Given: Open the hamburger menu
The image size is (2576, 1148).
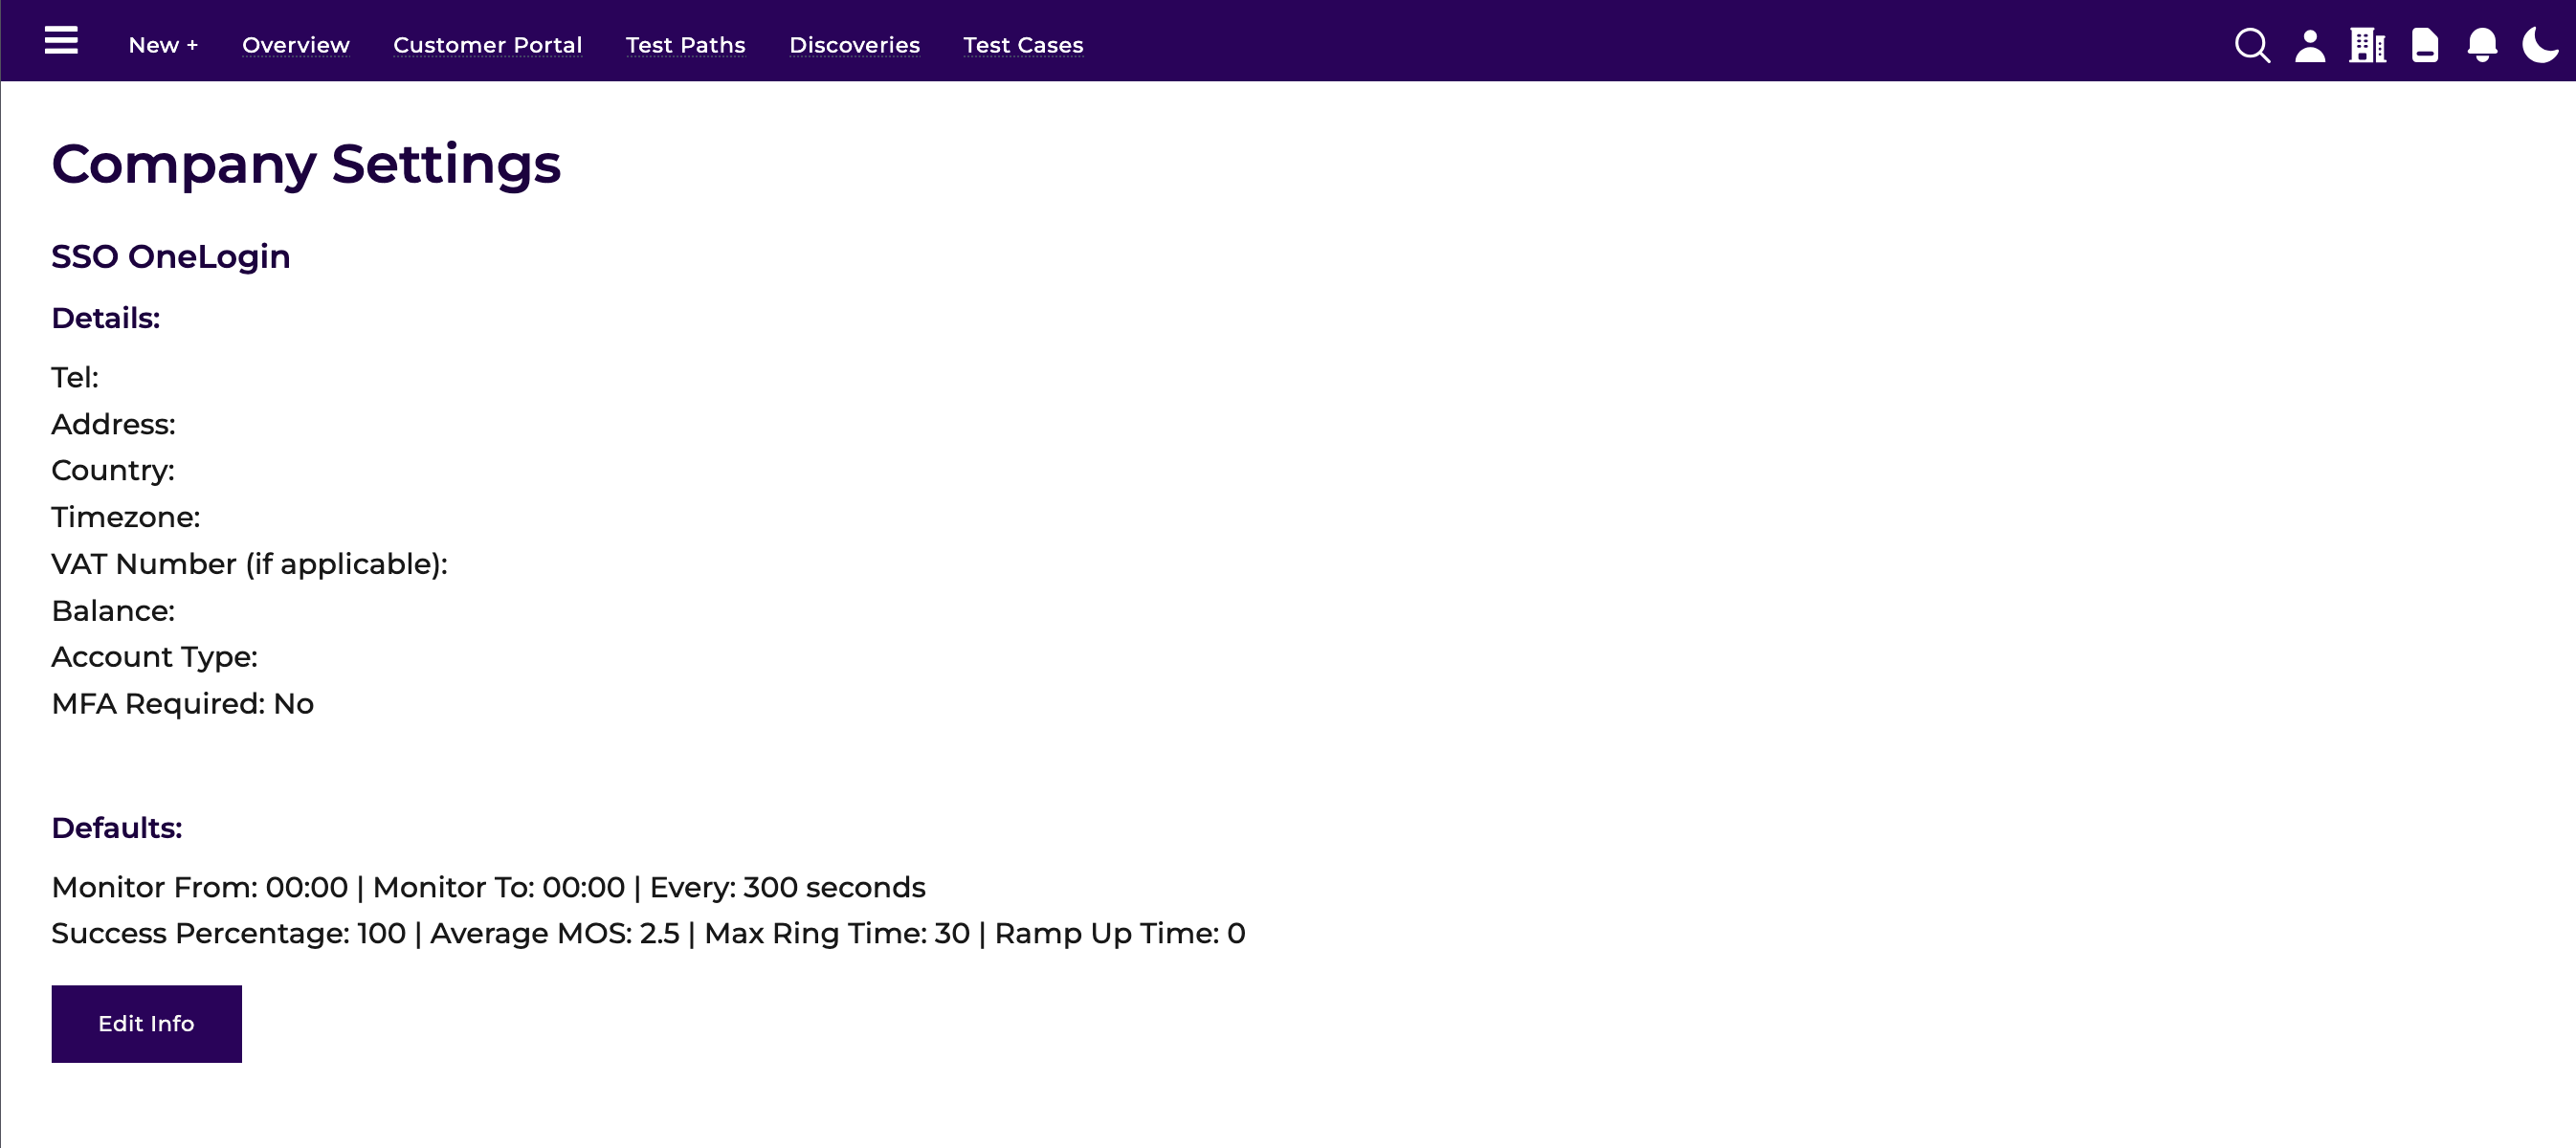Looking at the screenshot, I should tap(61, 41).
